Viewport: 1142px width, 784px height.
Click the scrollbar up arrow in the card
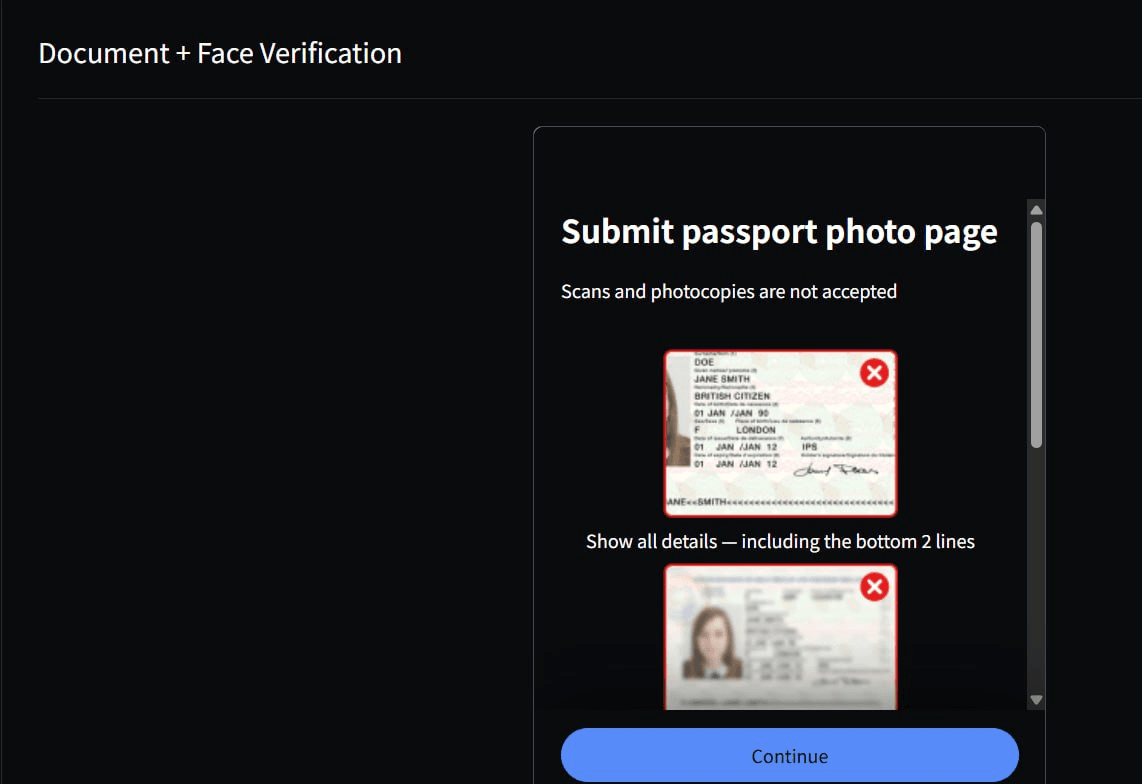(x=1036, y=210)
